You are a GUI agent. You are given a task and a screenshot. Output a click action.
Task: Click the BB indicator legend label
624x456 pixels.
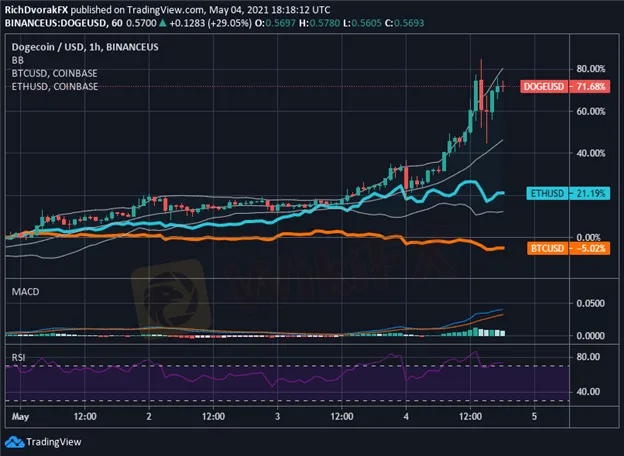(x=18, y=60)
